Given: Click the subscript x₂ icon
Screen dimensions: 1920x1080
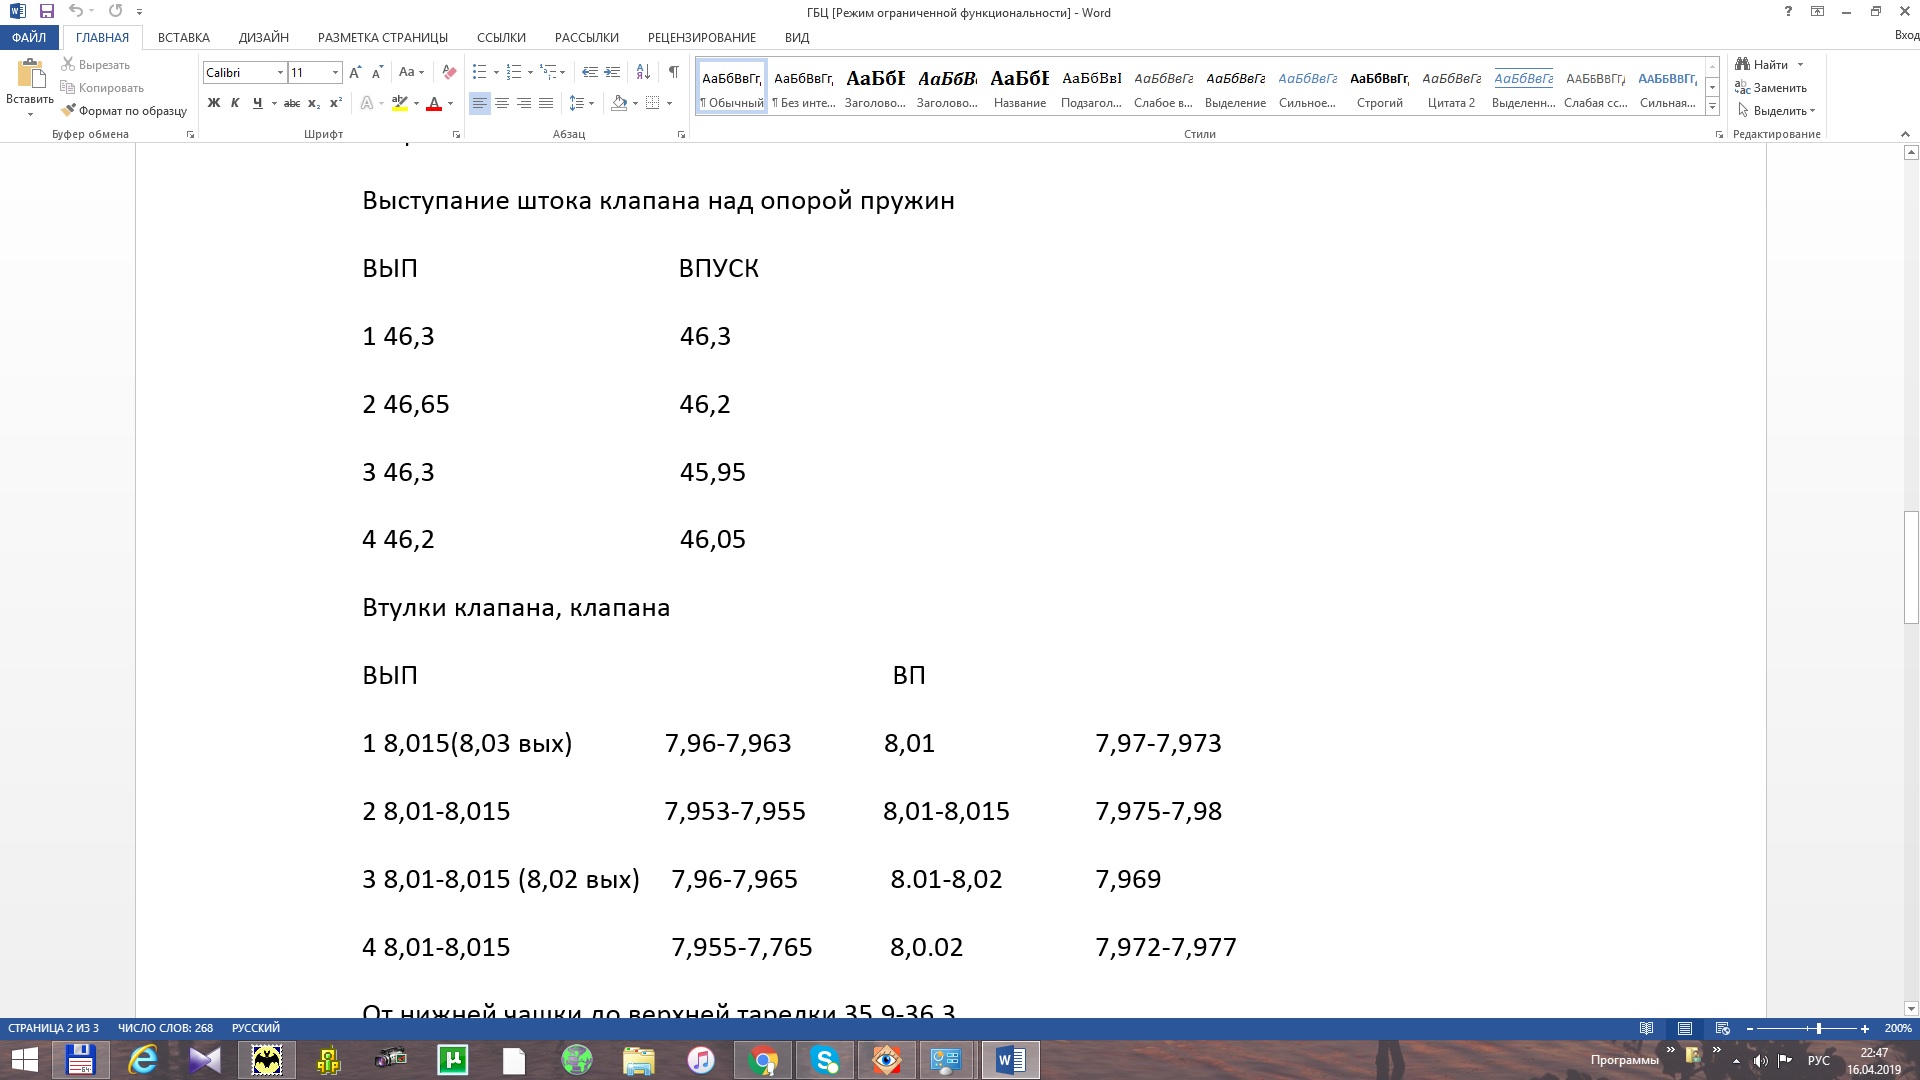Looking at the screenshot, I should [314, 103].
